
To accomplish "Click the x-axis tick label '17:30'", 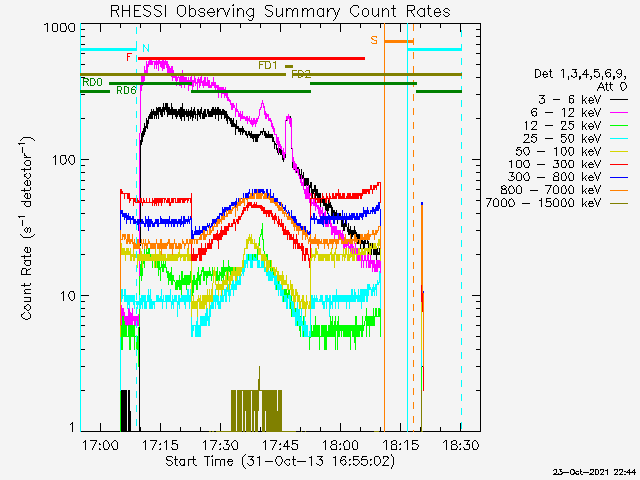I will point(220,445).
